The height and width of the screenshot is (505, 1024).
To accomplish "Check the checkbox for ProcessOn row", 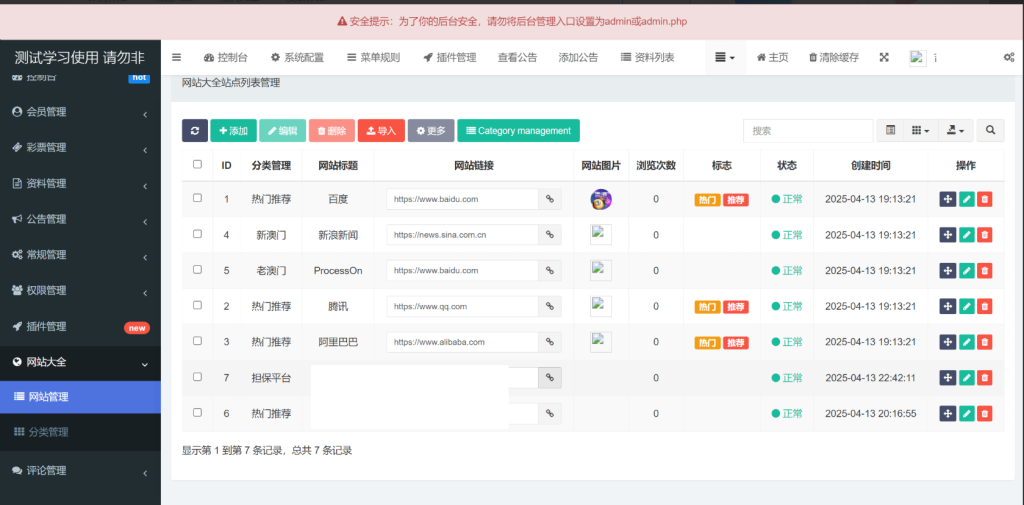I will (x=197, y=269).
